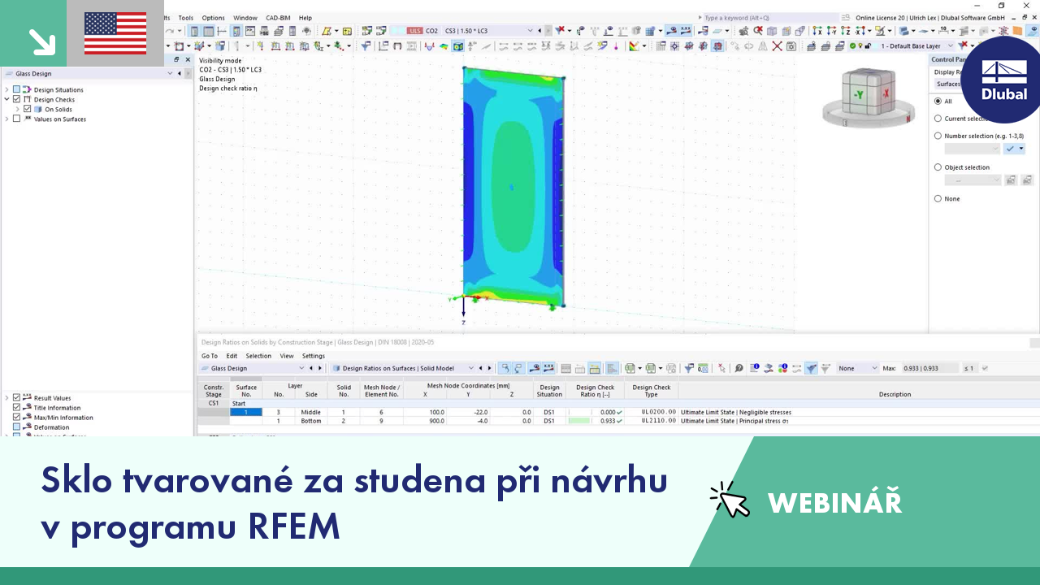Viewport: 1040px width, 585px height.
Task: Uncheck the Result Values checkbox
Action: tap(17, 397)
